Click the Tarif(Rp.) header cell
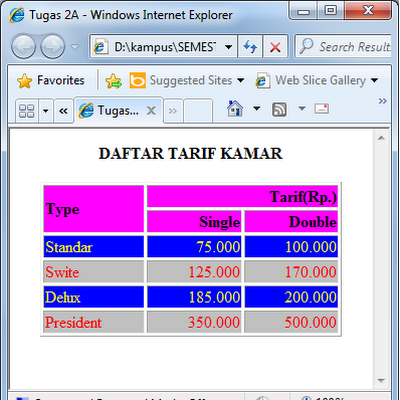Image resolution: width=400 pixels, height=400 pixels. click(243, 197)
